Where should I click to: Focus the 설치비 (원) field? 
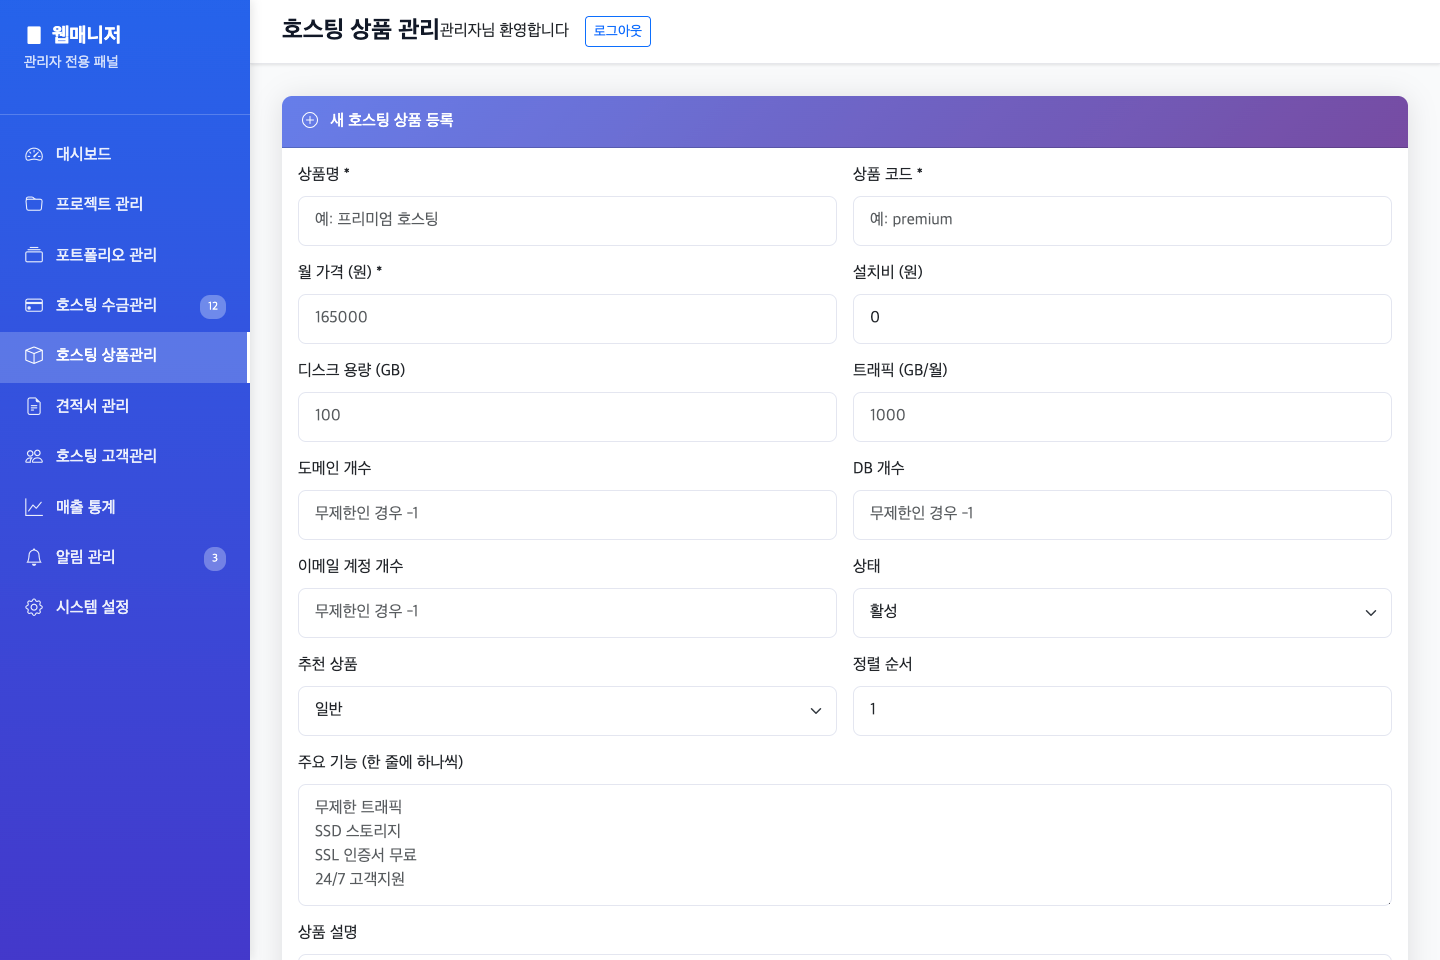1122,319
